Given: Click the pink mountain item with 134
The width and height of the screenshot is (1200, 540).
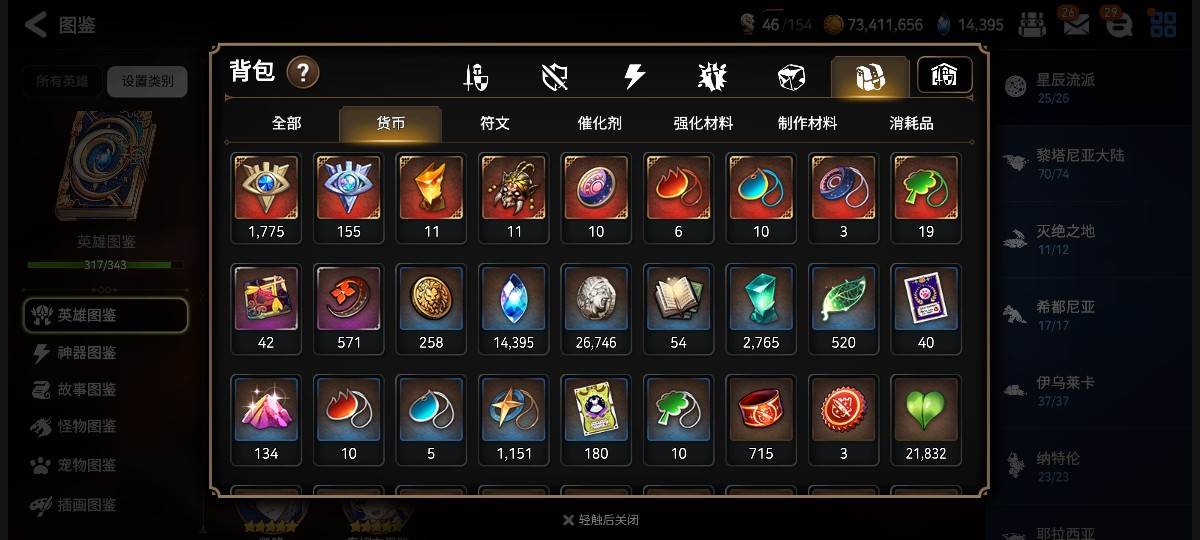Looking at the screenshot, I should (x=266, y=420).
